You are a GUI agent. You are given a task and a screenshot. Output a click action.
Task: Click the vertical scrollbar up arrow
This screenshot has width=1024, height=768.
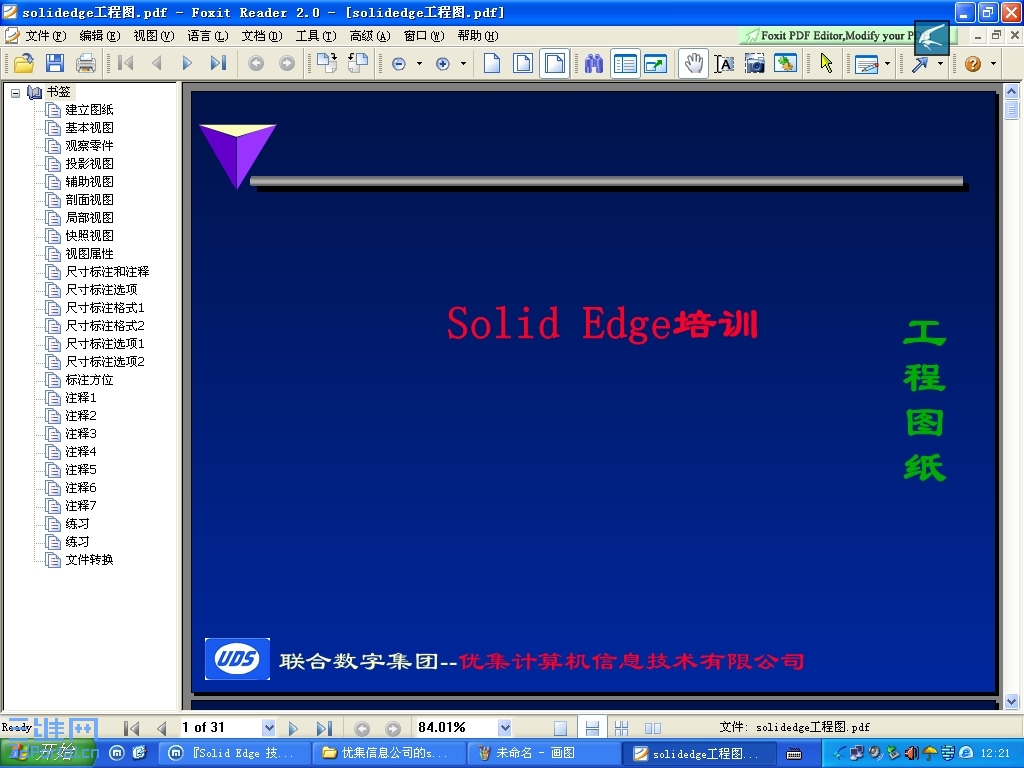1012,91
